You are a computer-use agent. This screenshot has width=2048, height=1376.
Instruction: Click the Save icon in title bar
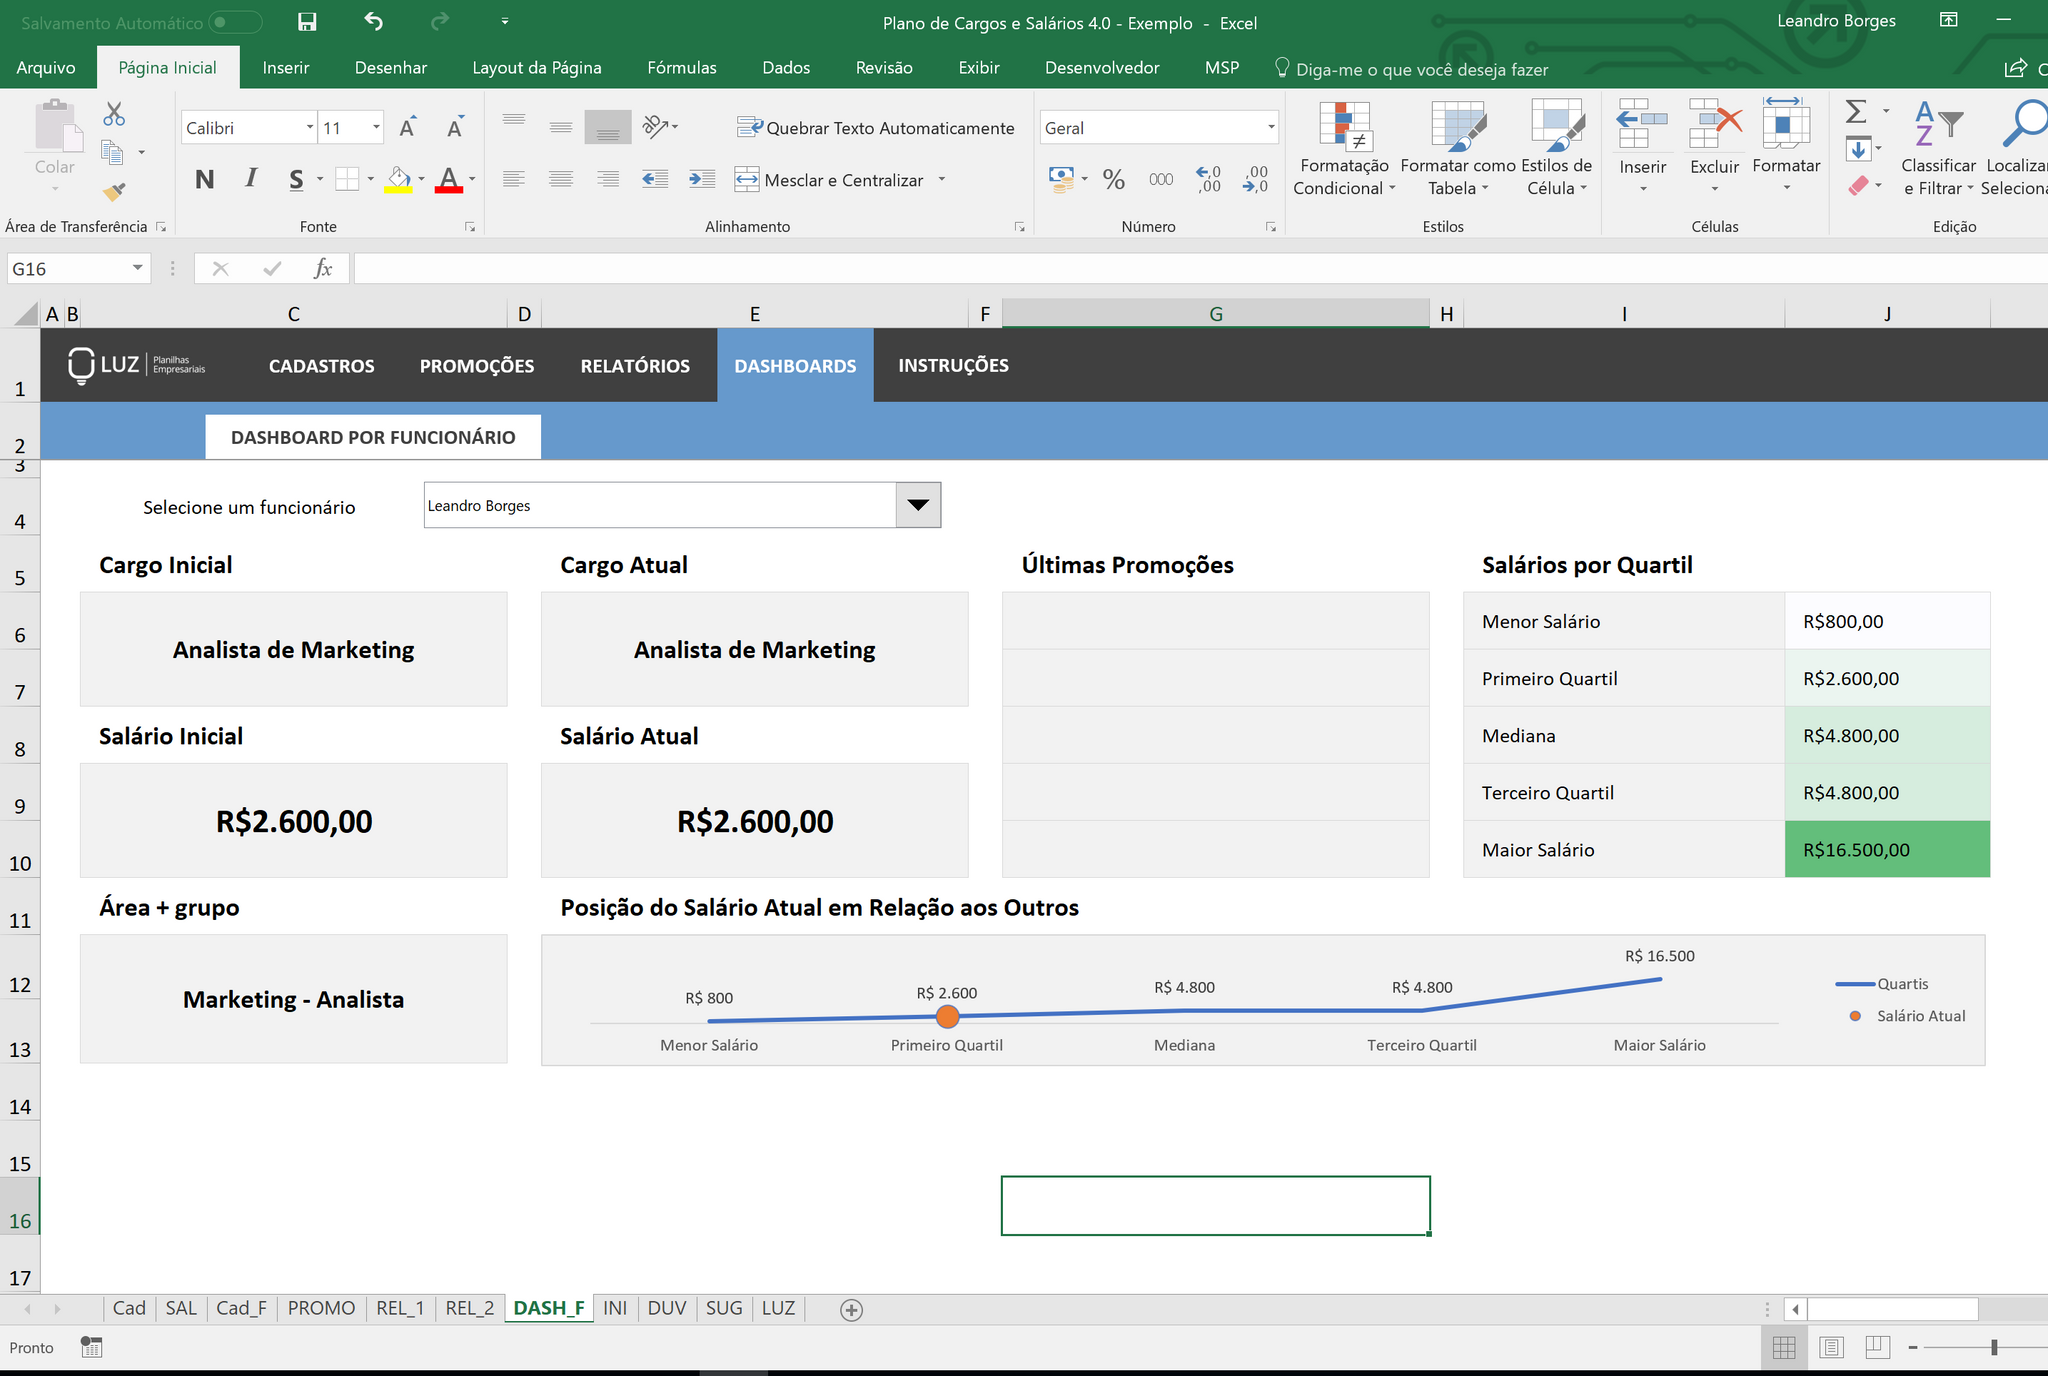tap(307, 22)
